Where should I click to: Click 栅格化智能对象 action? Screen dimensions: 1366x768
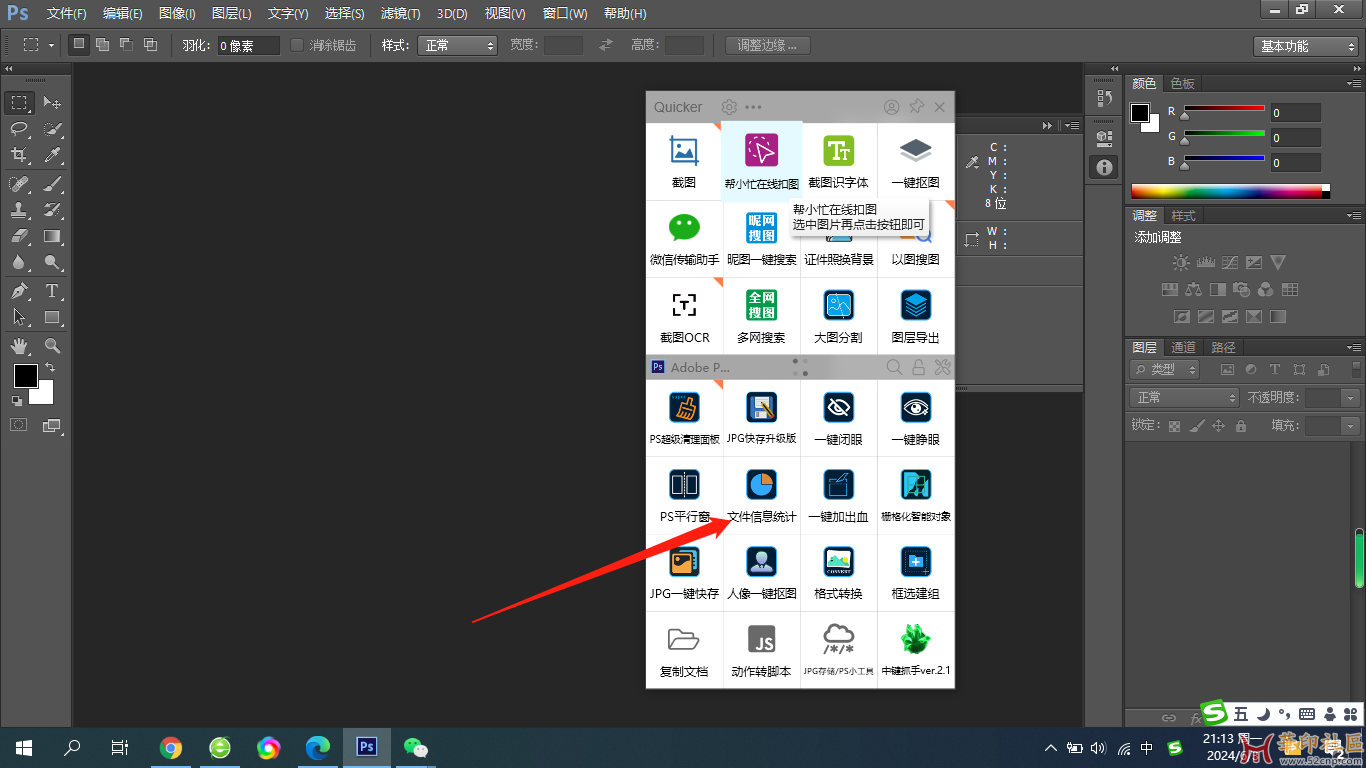click(916, 496)
